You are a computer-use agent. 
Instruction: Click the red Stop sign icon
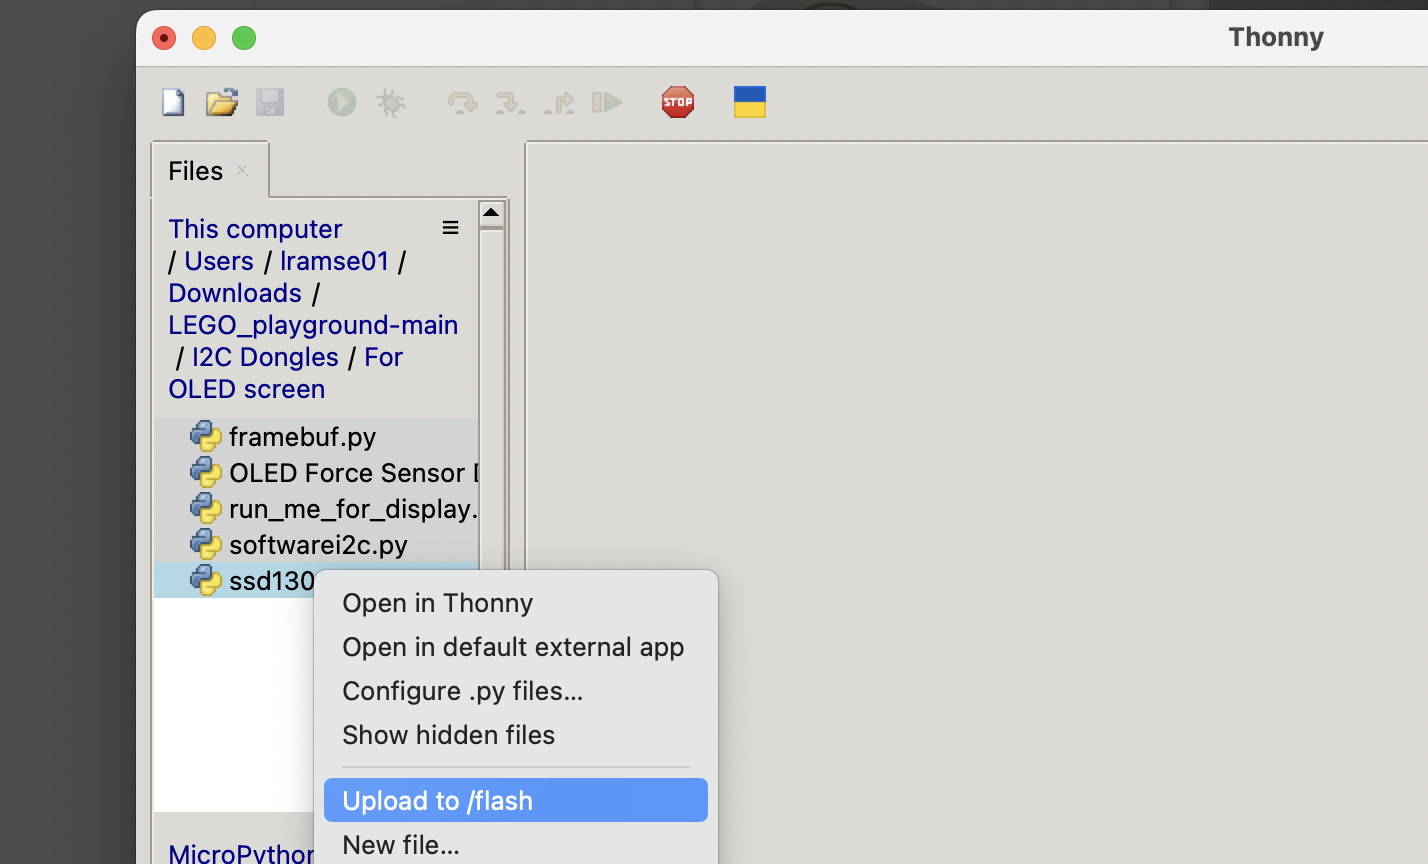pyautogui.click(x=678, y=102)
